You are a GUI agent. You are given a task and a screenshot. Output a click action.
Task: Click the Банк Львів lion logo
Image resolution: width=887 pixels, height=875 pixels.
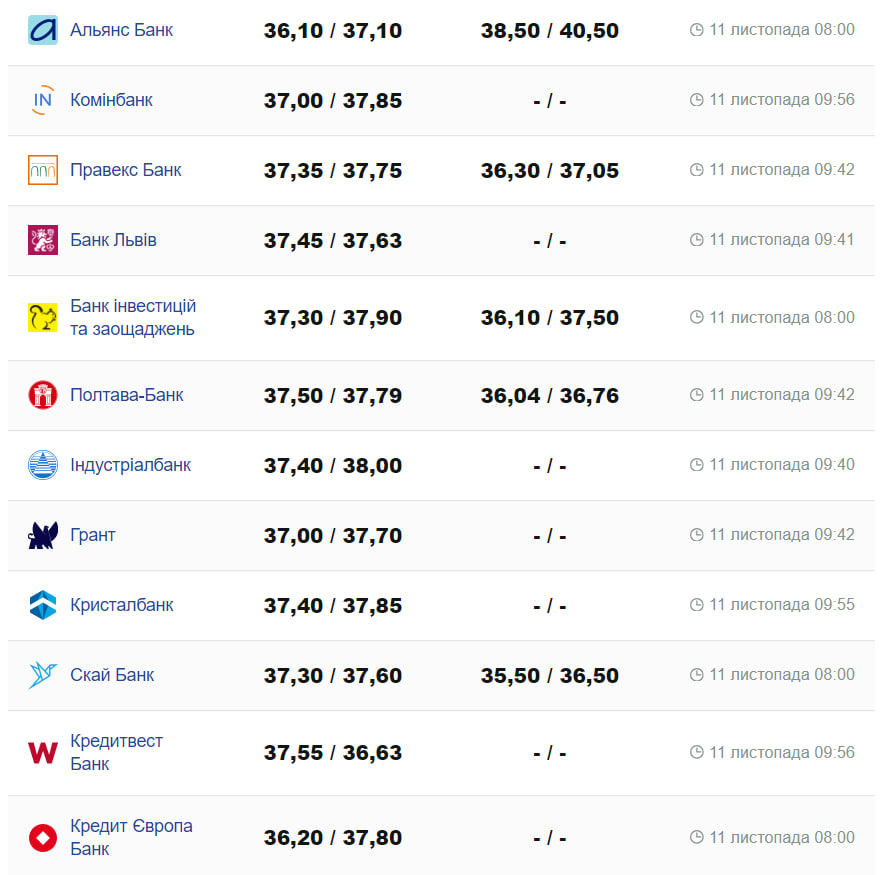pos(43,240)
